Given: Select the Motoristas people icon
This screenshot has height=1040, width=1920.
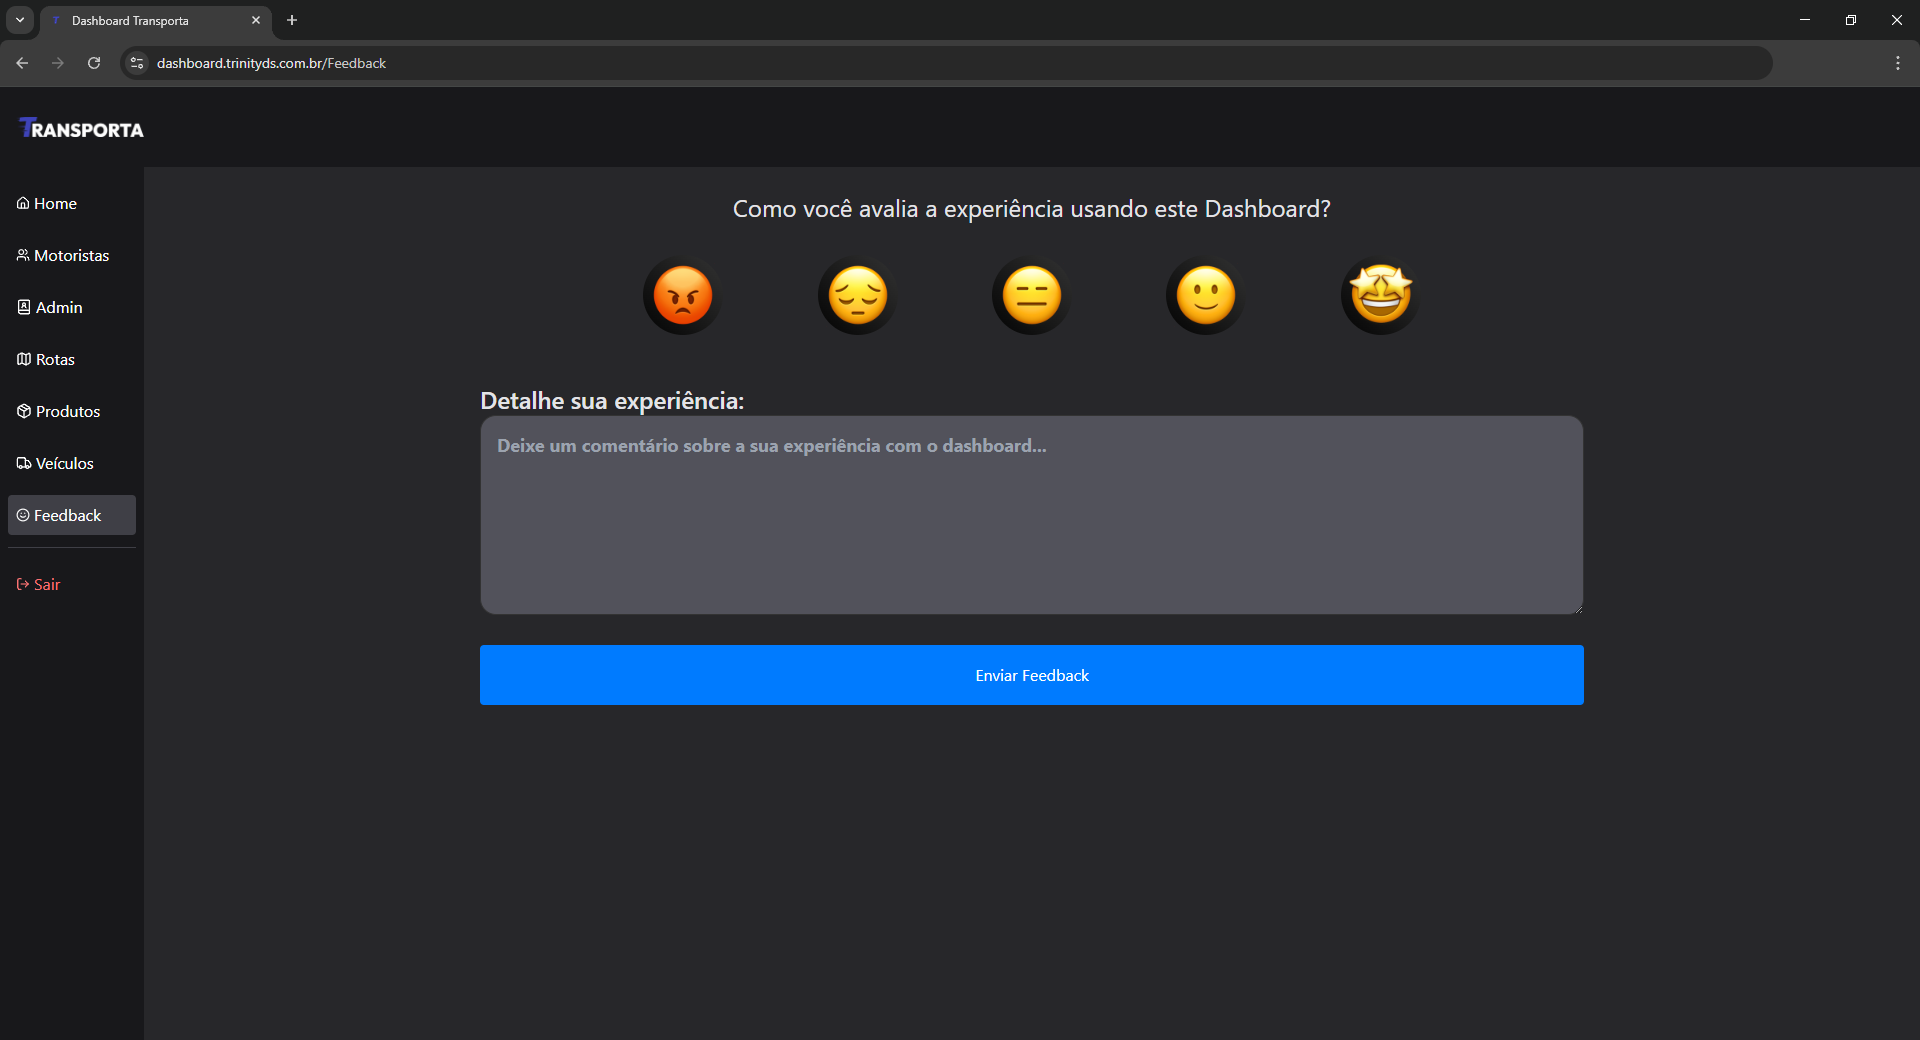Looking at the screenshot, I should (22, 255).
